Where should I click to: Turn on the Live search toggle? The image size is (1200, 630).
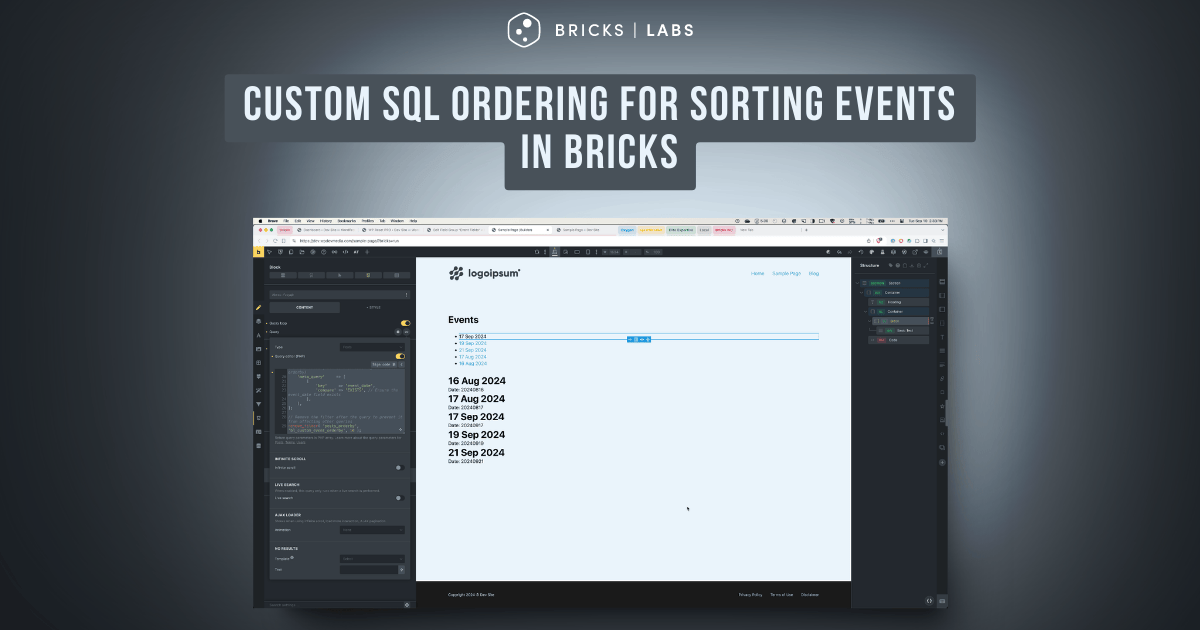400,497
